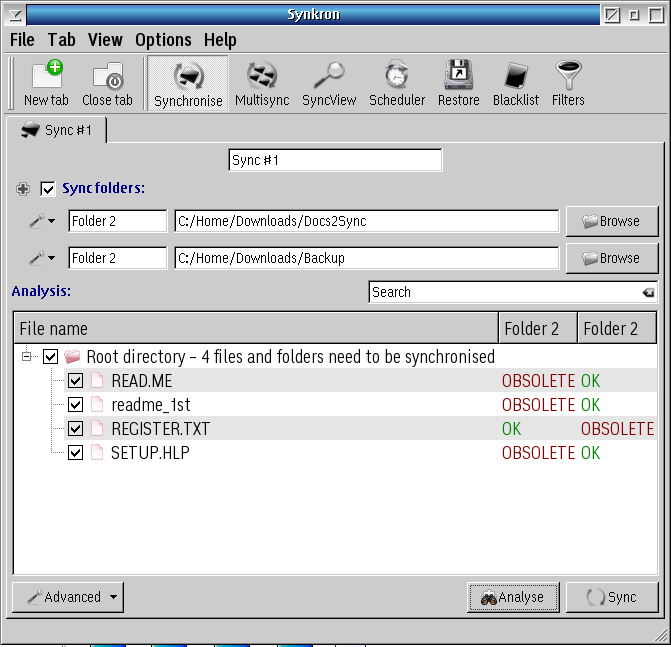Click the plus icon beside Sync folders
The width and height of the screenshot is (671, 647).
[23, 189]
